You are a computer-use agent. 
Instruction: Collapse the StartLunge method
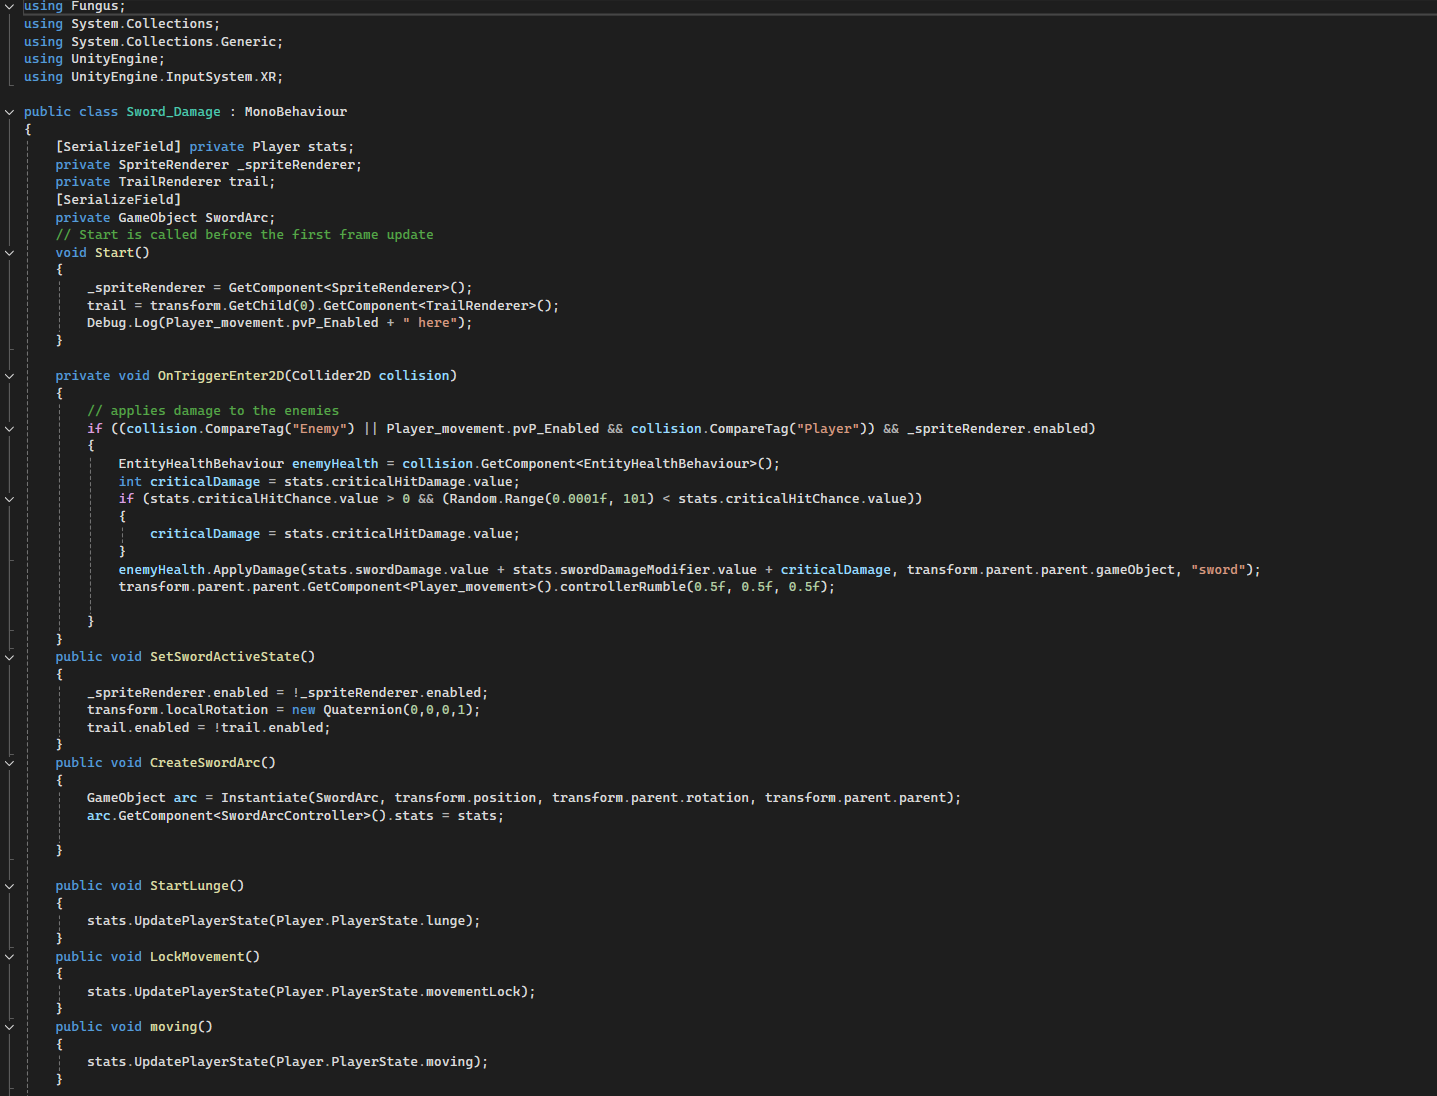pos(9,885)
